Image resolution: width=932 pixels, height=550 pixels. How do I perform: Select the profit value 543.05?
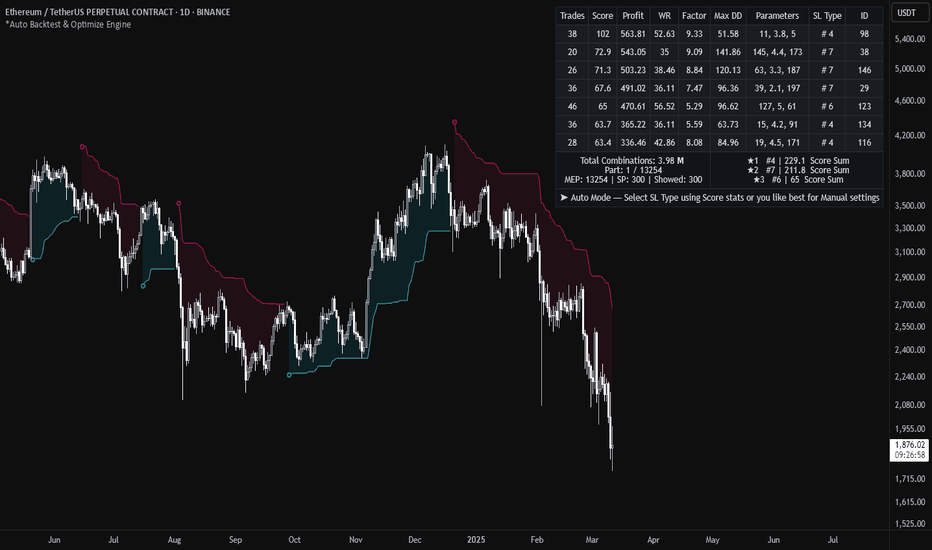coord(633,52)
